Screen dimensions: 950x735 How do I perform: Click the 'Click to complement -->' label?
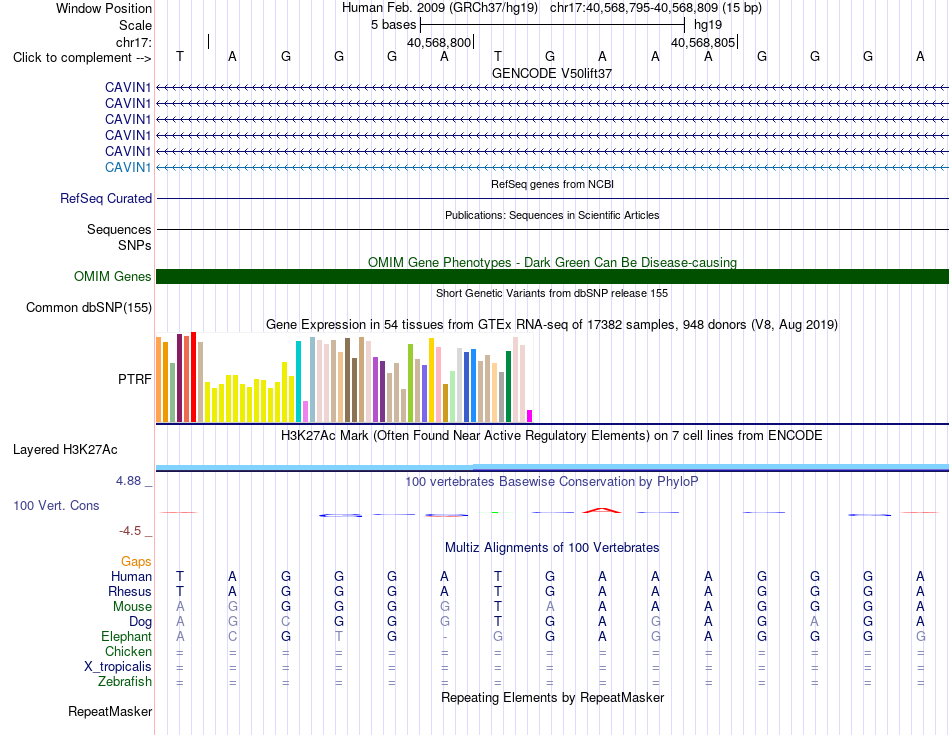(82, 58)
